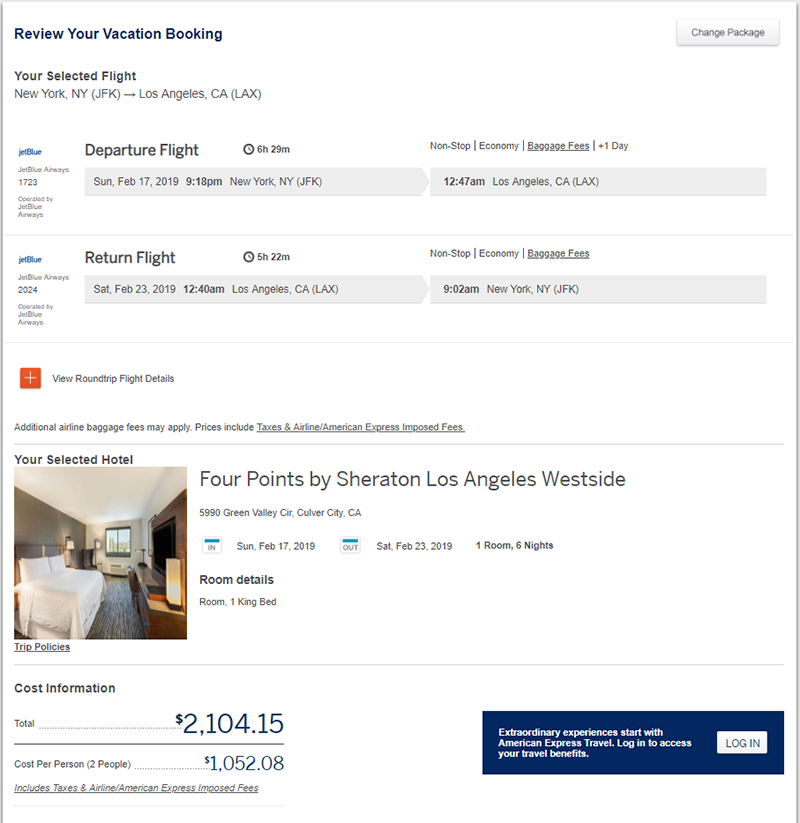
Task: Click the return flight 9:02am JFK arrival segment
Action: pos(510,289)
